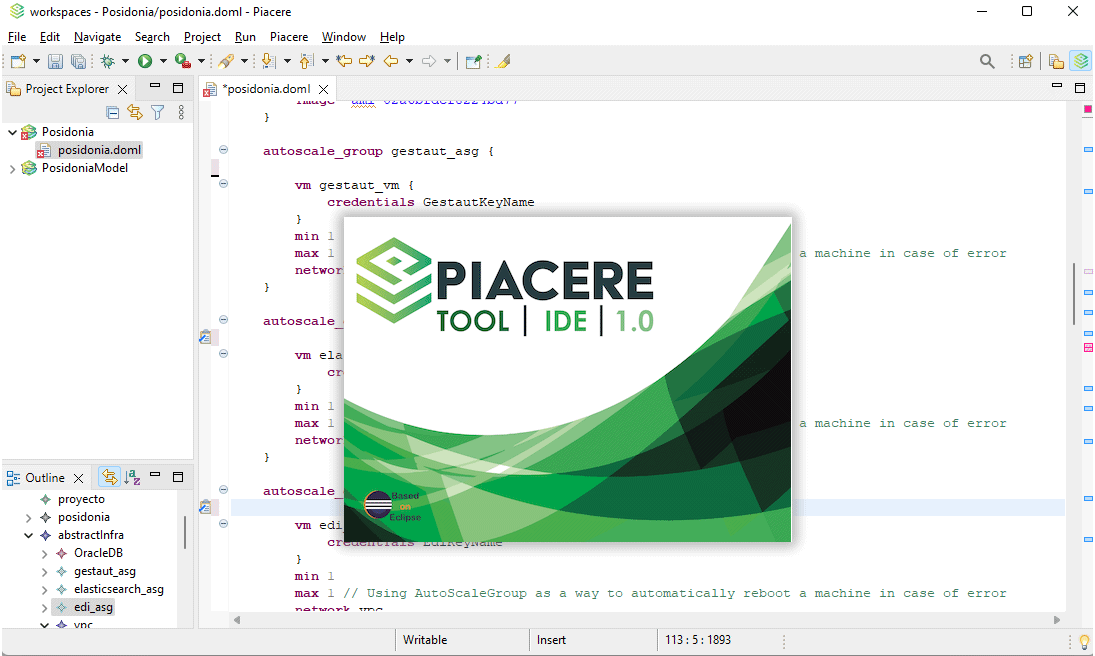
Task: Fold the autoscale_group gestaut_asg code block
Action: (x=223, y=150)
